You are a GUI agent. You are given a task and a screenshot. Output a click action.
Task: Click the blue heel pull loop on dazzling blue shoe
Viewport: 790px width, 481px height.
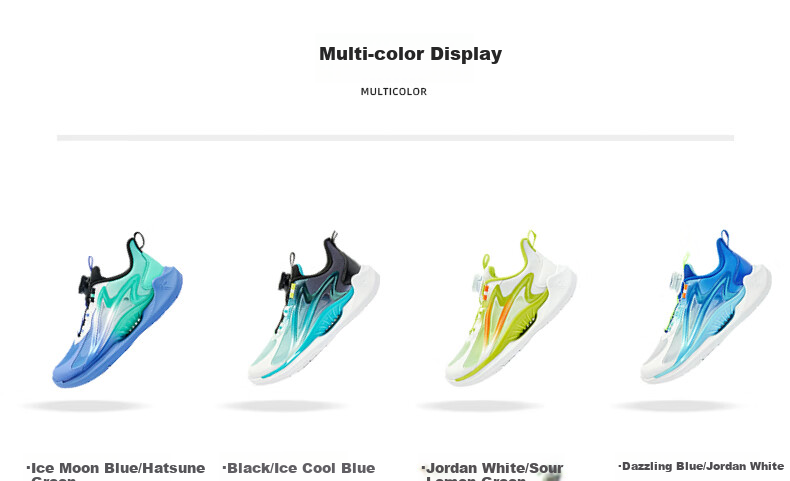[x=725, y=236]
